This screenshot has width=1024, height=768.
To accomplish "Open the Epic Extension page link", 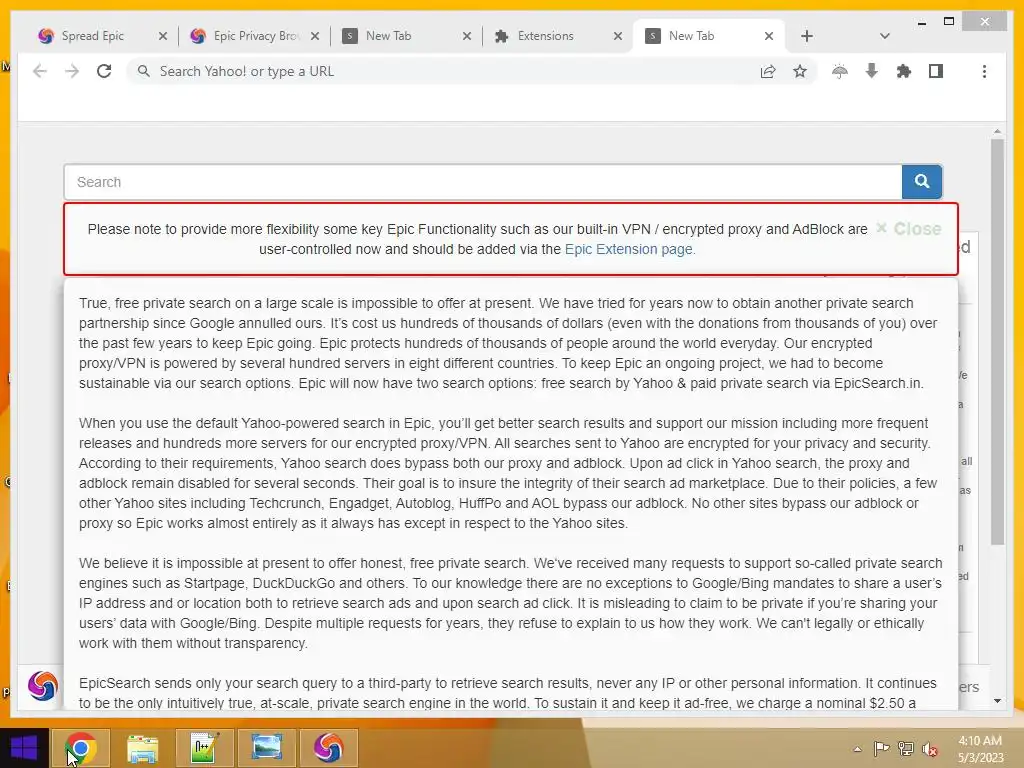I will click(628, 249).
